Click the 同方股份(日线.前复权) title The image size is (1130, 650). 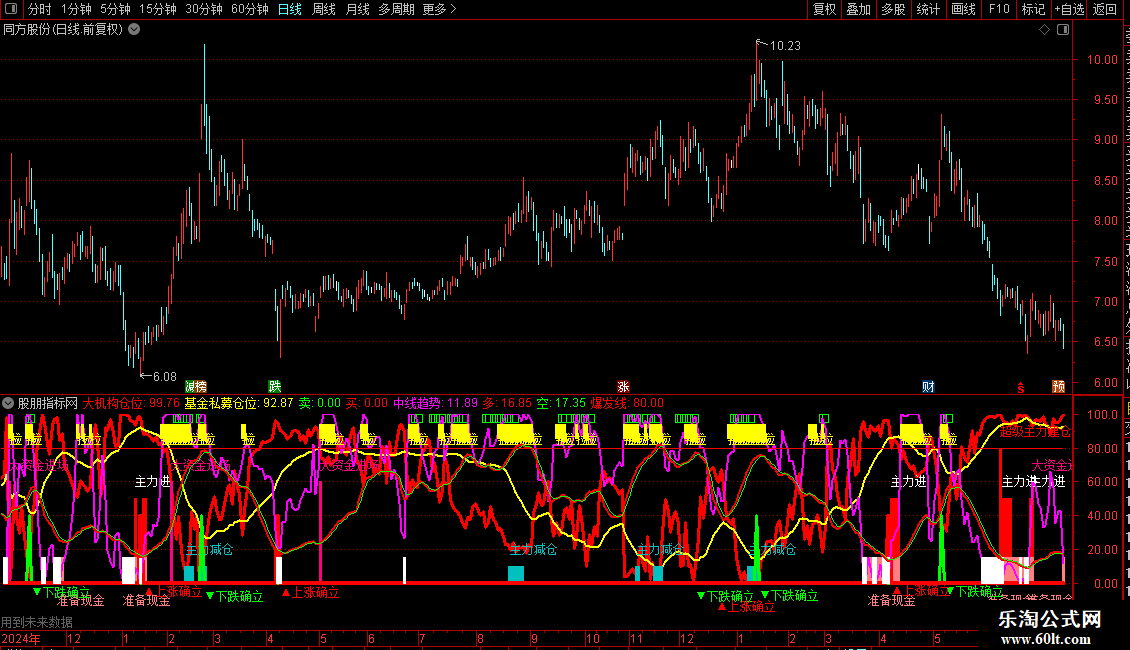(x=63, y=30)
